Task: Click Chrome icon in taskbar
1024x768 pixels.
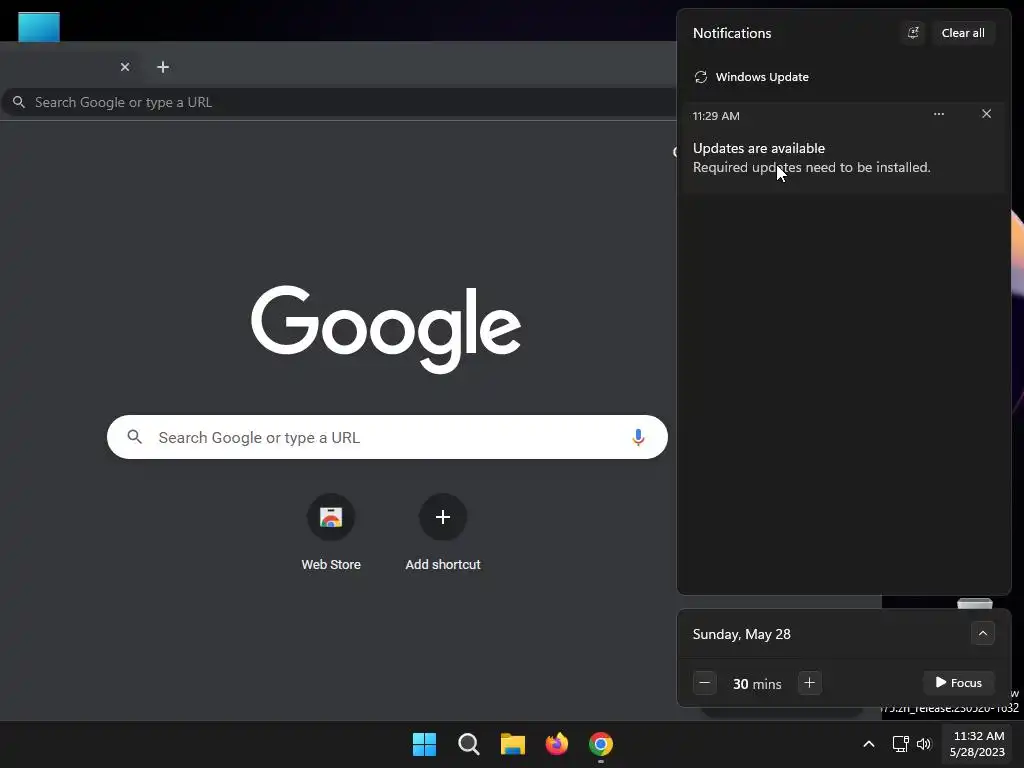Action: [601, 744]
